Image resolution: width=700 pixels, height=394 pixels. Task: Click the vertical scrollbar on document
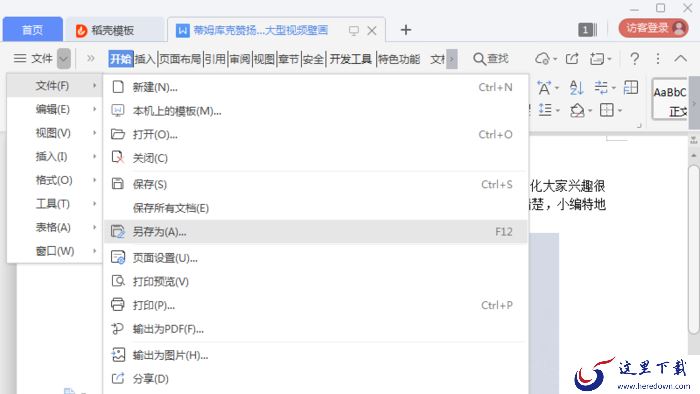pyautogui.click(x=693, y=250)
